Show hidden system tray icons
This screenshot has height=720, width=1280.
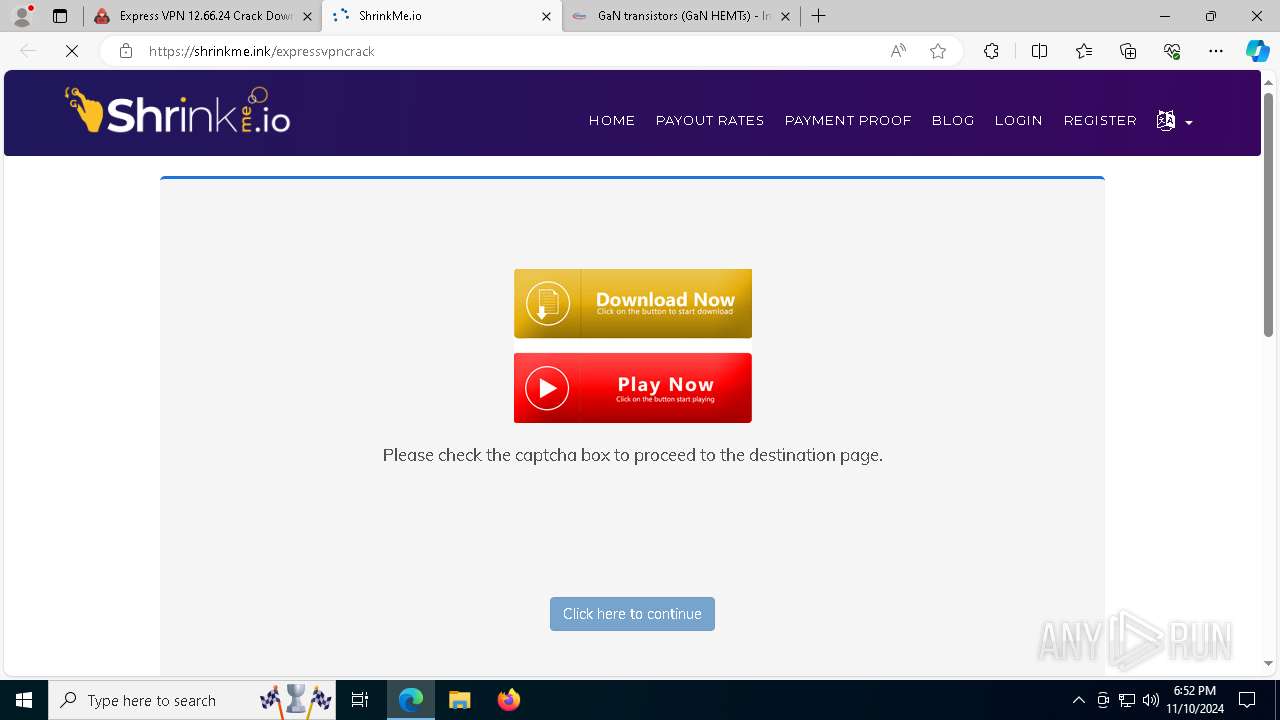pyautogui.click(x=1079, y=700)
